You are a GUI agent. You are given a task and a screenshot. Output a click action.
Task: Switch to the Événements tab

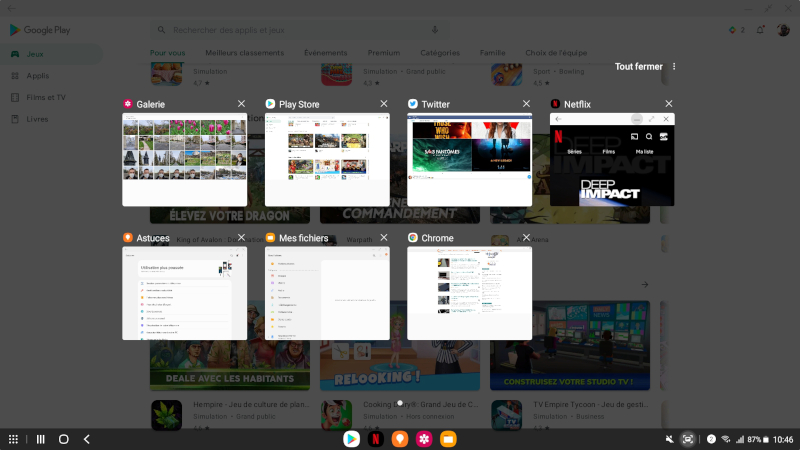(x=326, y=53)
